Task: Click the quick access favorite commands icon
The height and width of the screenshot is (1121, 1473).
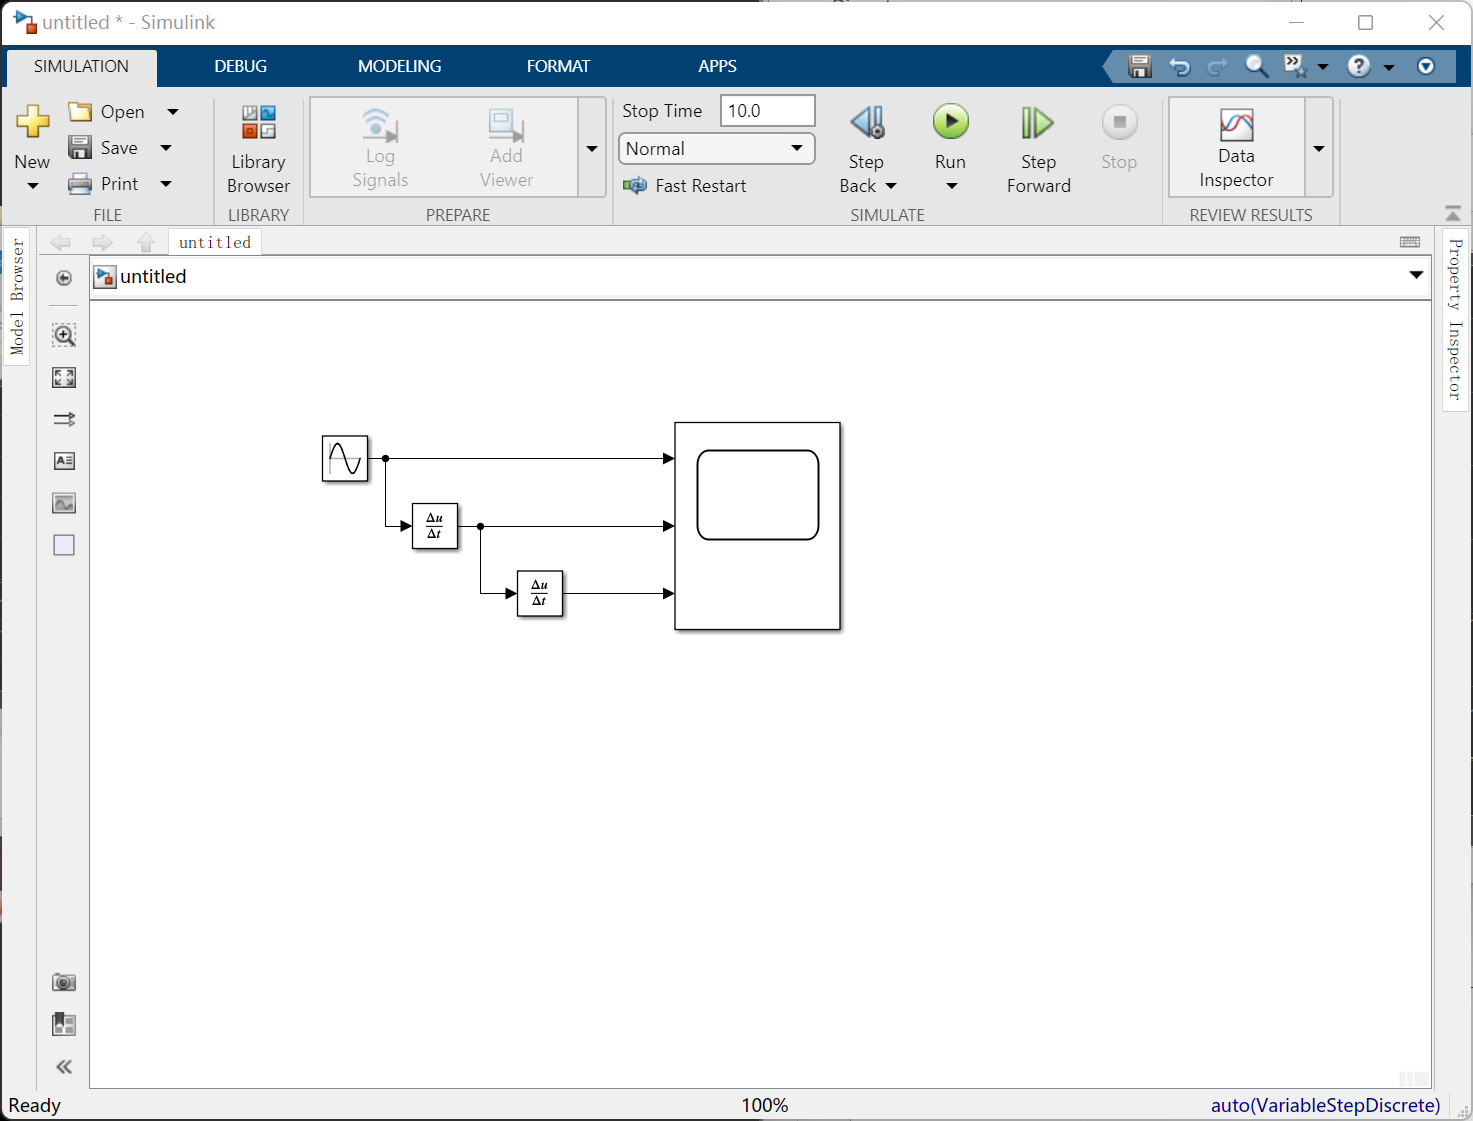Action: [1295, 66]
